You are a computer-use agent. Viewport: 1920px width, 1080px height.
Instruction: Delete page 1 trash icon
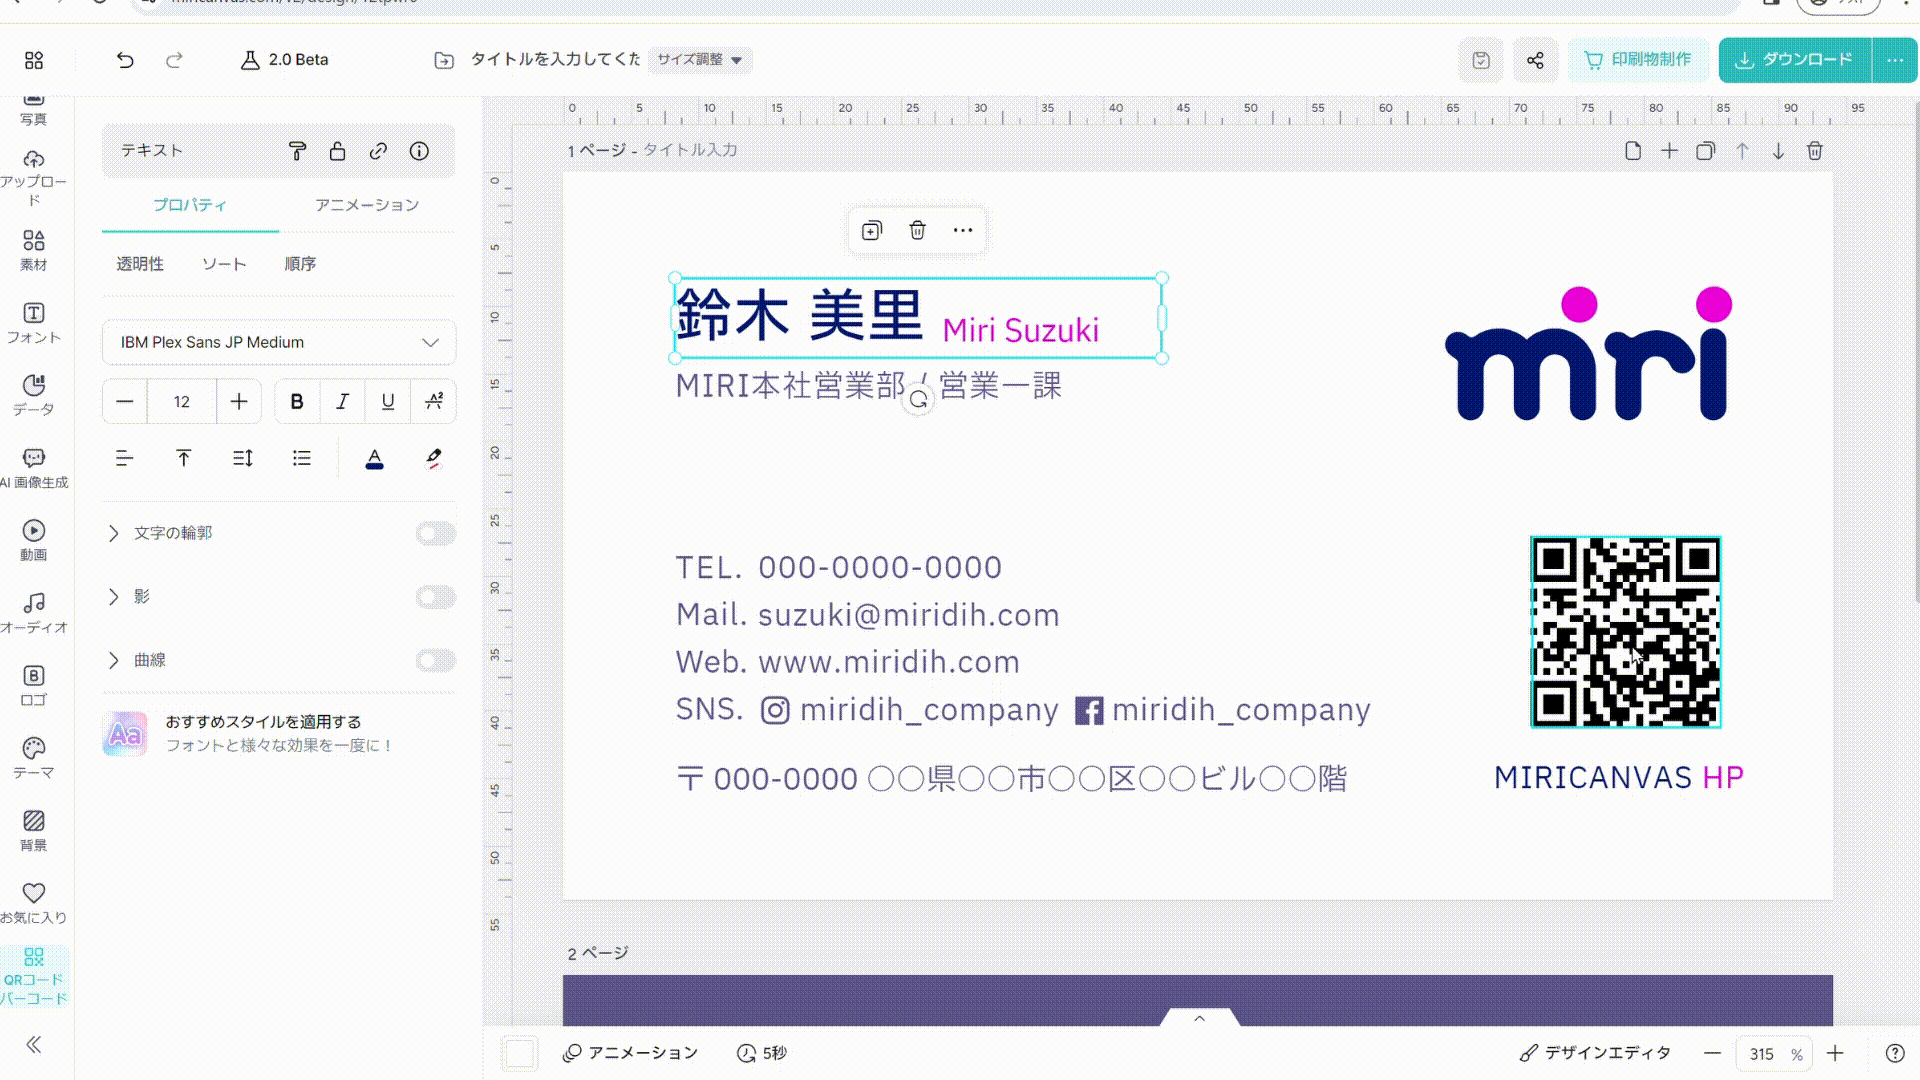pyautogui.click(x=1815, y=151)
